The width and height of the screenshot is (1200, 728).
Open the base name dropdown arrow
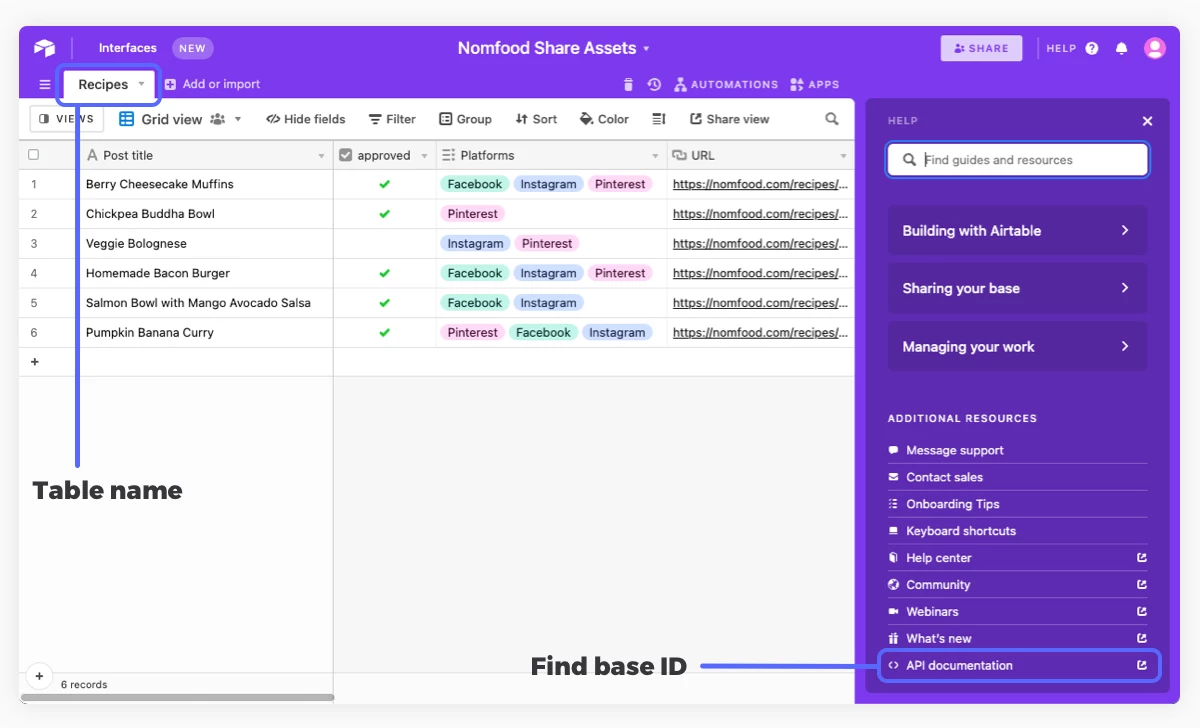[x=646, y=49]
